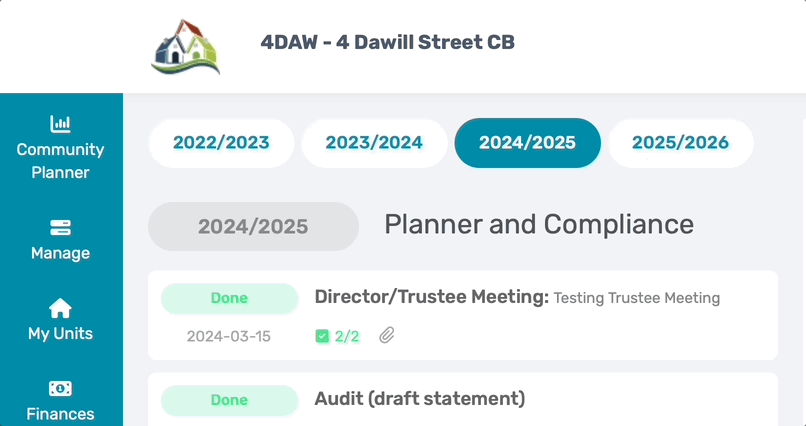Viewport: 806px width, 426px height.
Task: Click the paperclip attachment icon
Action: pos(387,336)
